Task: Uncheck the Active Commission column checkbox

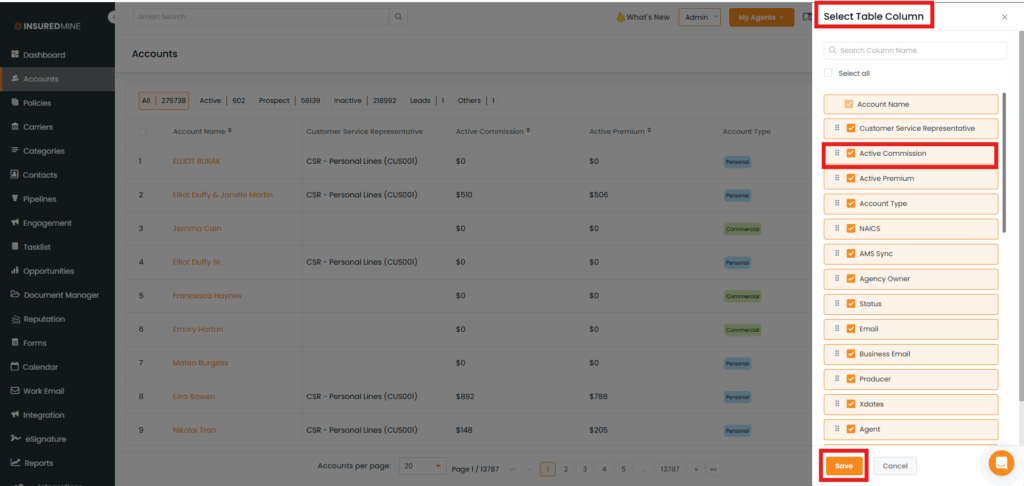Action: [851, 153]
